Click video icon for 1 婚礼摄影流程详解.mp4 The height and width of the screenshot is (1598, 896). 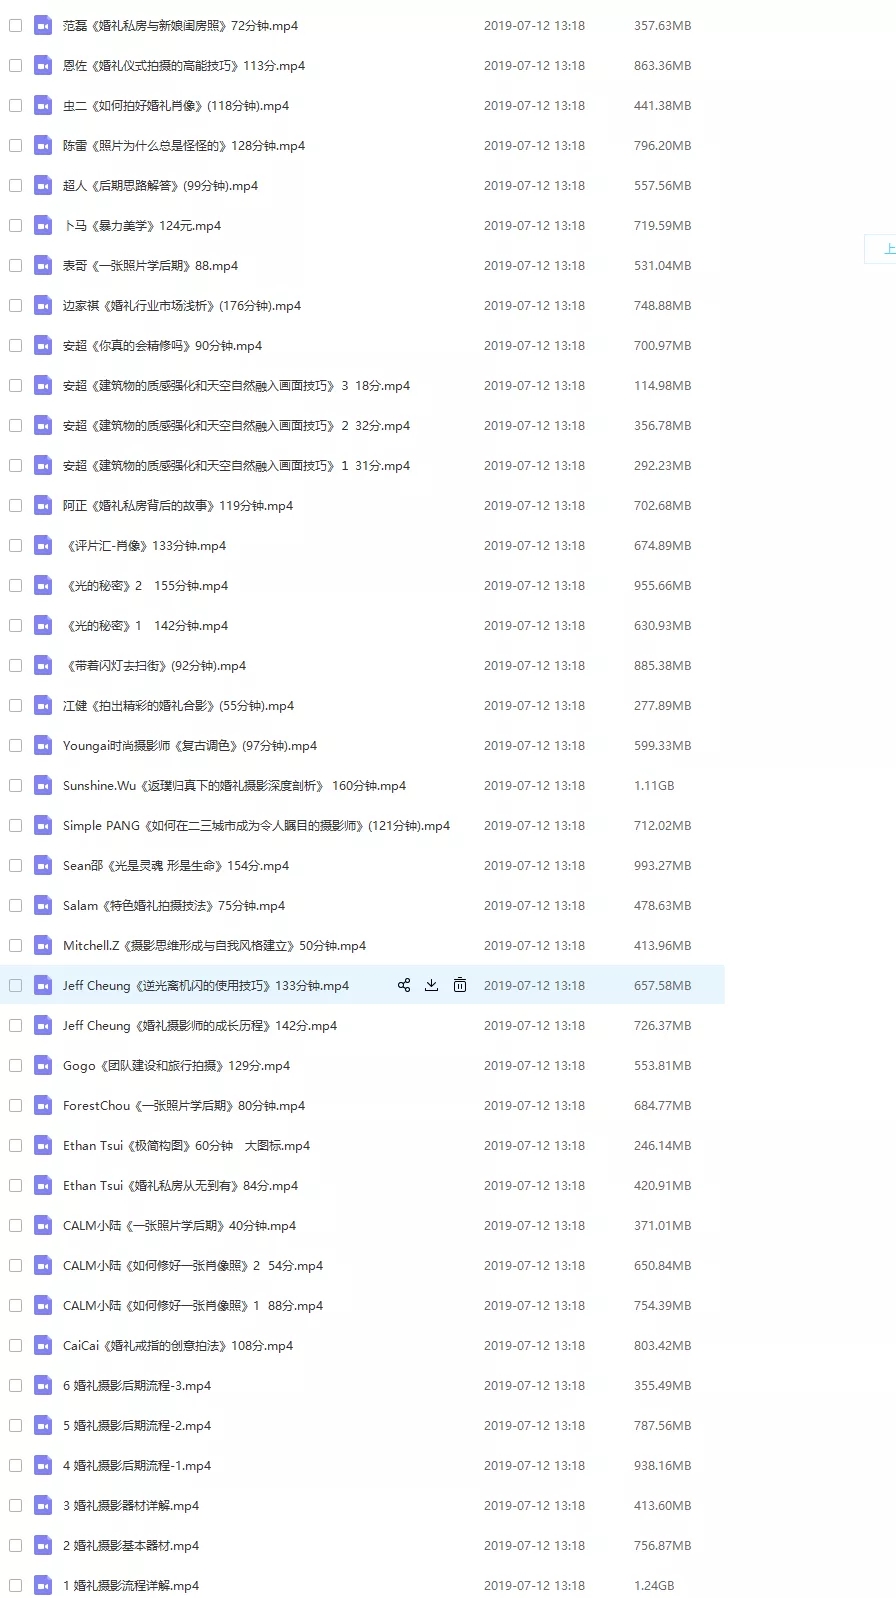tap(43, 1585)
